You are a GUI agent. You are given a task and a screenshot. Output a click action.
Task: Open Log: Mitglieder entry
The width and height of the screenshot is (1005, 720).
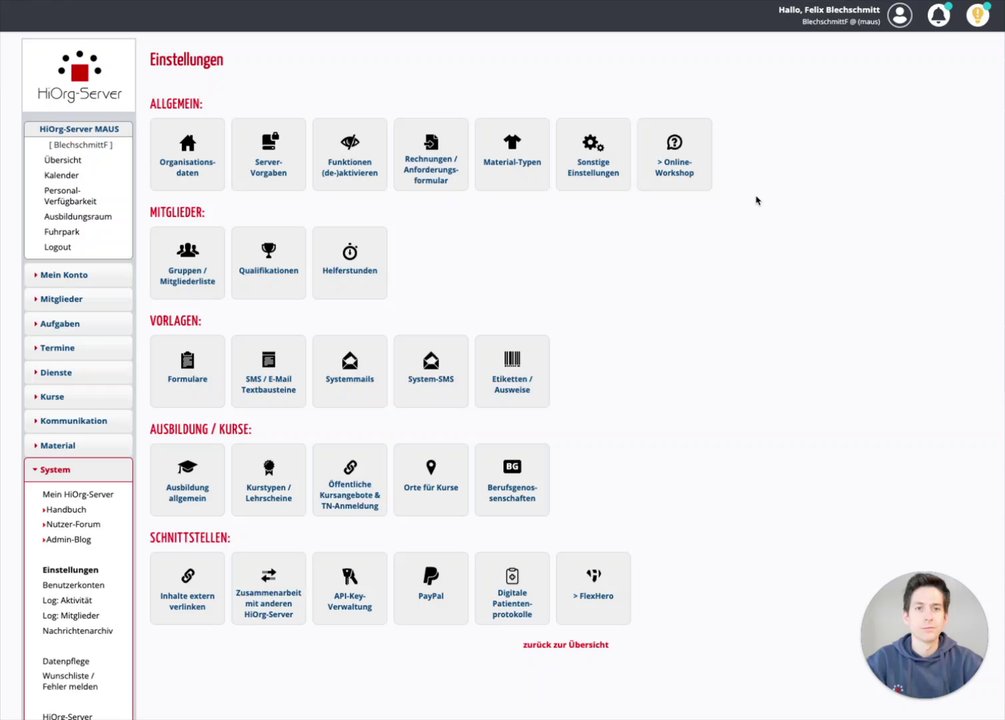click(71, 616)
